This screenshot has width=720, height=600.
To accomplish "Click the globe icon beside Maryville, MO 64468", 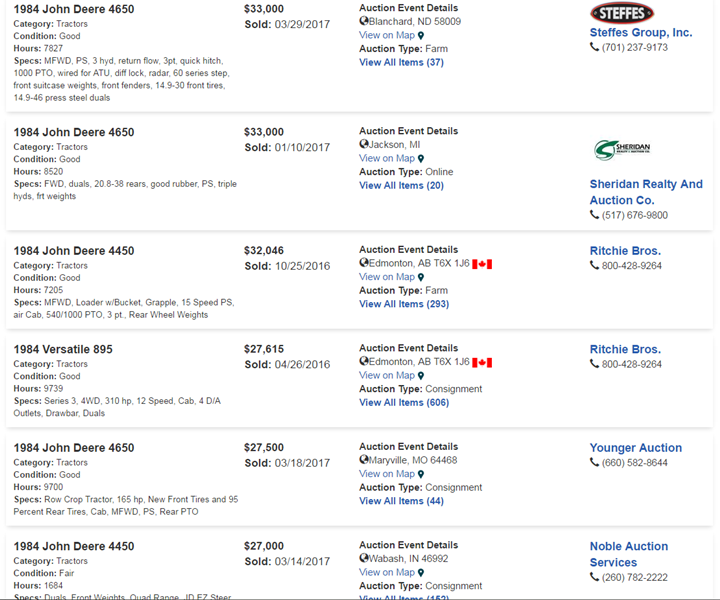I will click(364, 459).
